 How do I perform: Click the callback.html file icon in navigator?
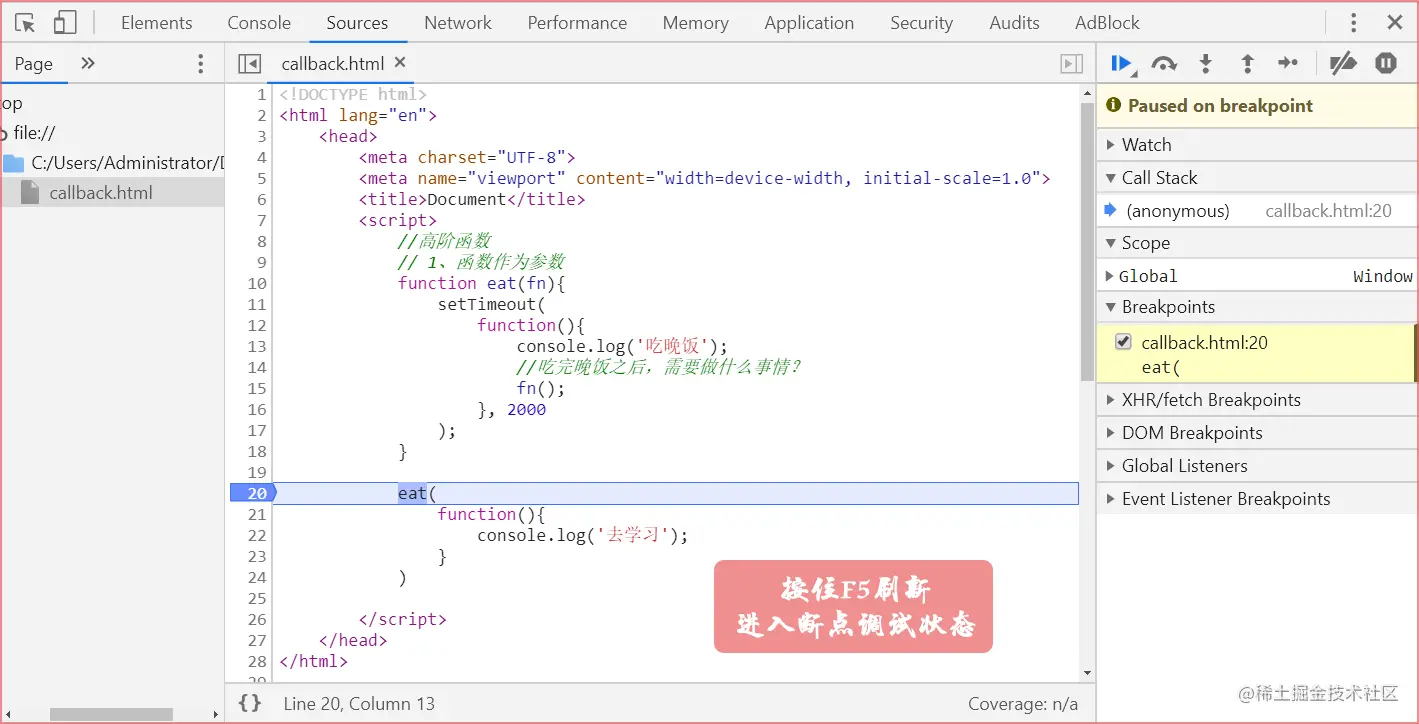point(30,192)
